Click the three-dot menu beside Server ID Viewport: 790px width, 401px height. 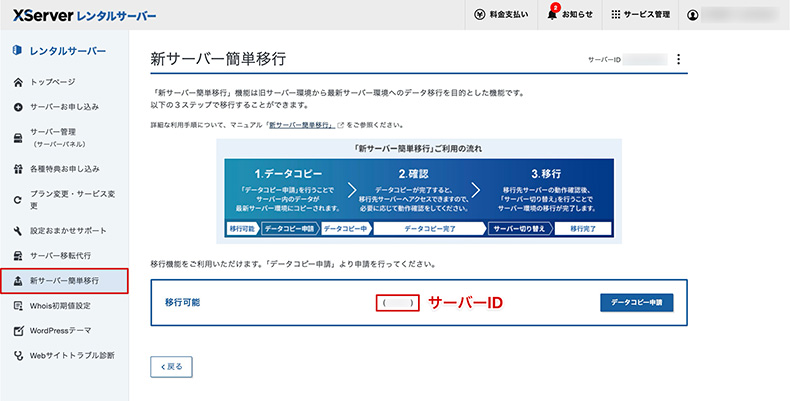pos(679,60)
